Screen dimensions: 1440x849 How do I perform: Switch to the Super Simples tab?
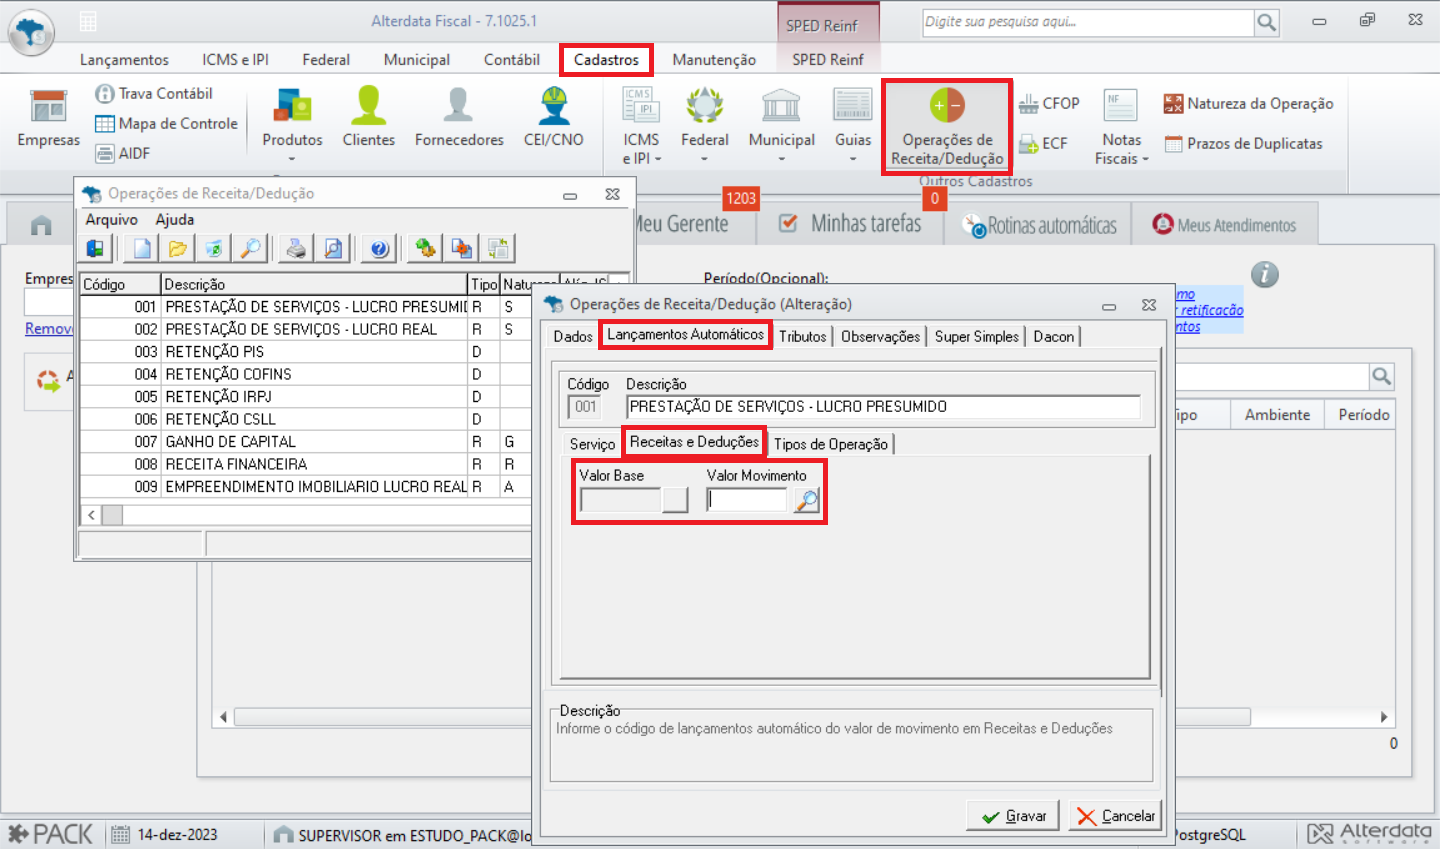[x=977, y=337]
